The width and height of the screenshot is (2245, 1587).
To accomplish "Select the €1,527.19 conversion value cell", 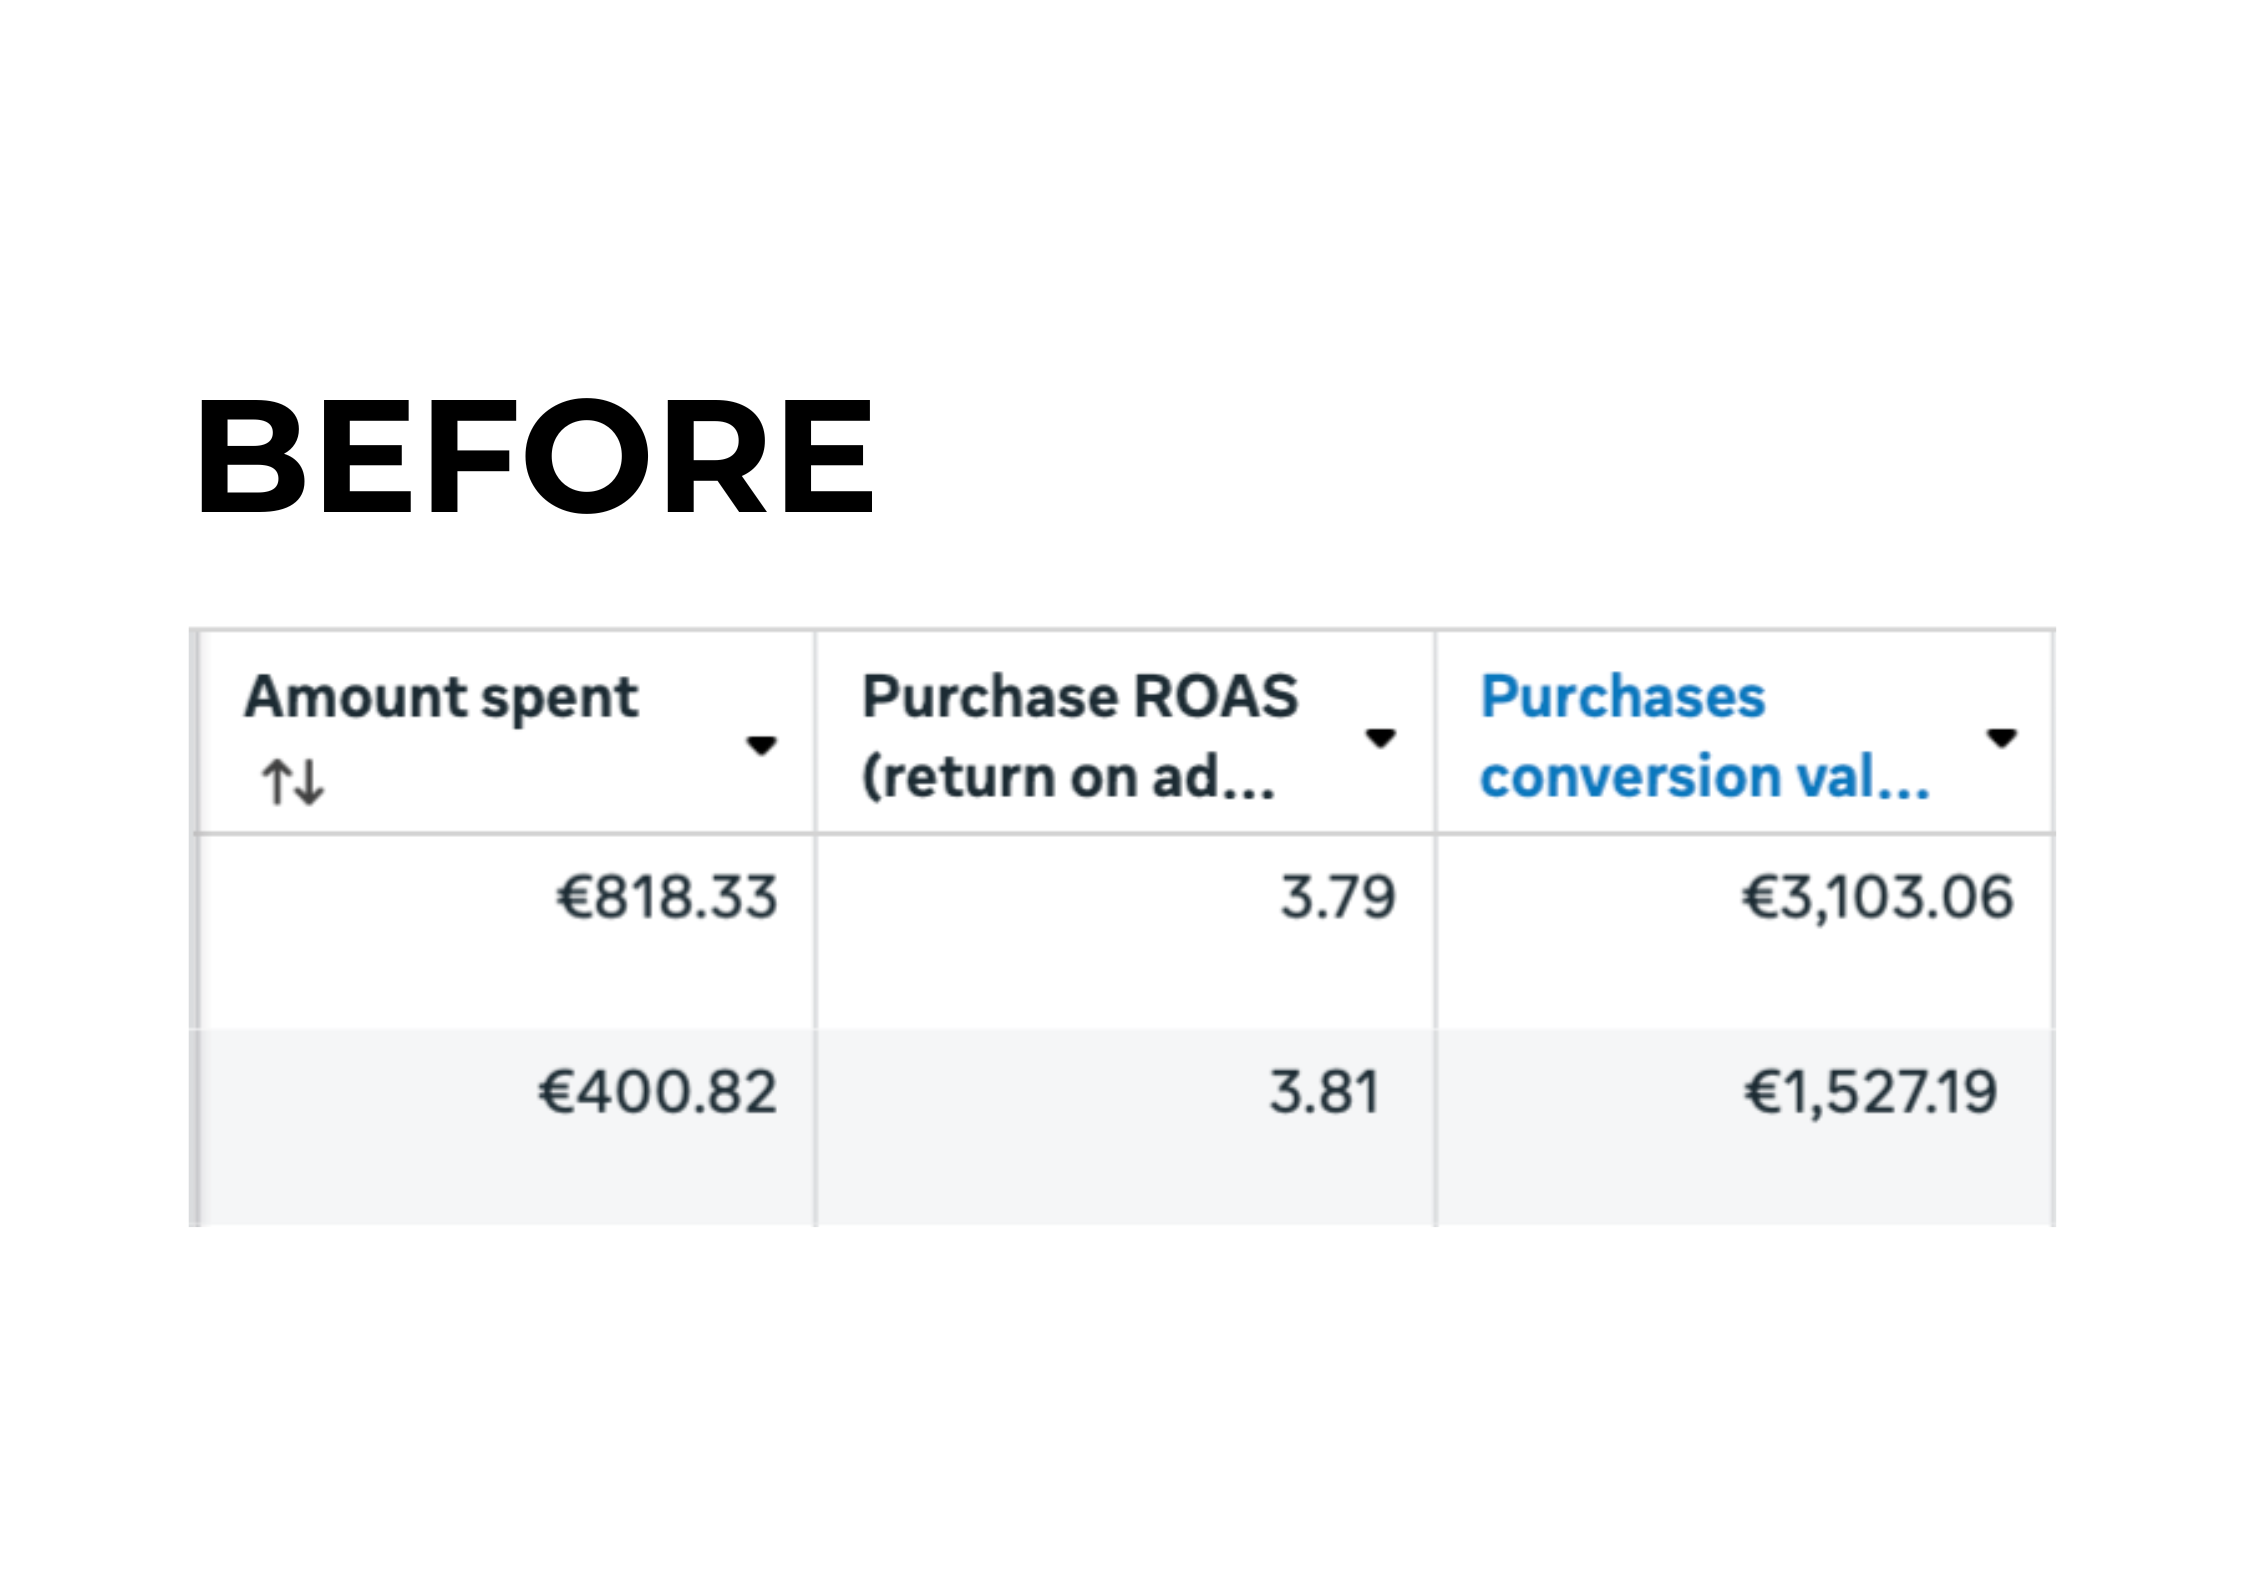I will [x=1870, y=1091].
